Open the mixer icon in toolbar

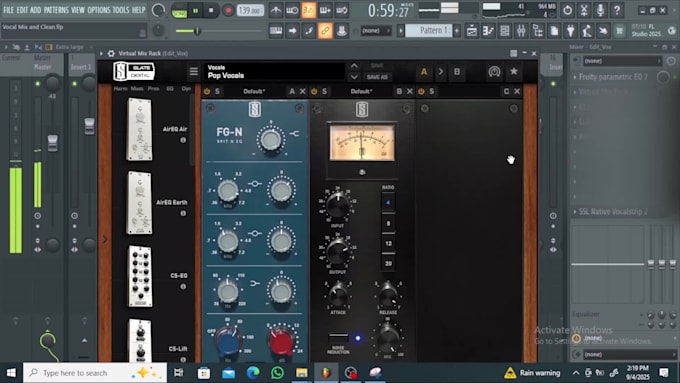(x=521, y=31)
